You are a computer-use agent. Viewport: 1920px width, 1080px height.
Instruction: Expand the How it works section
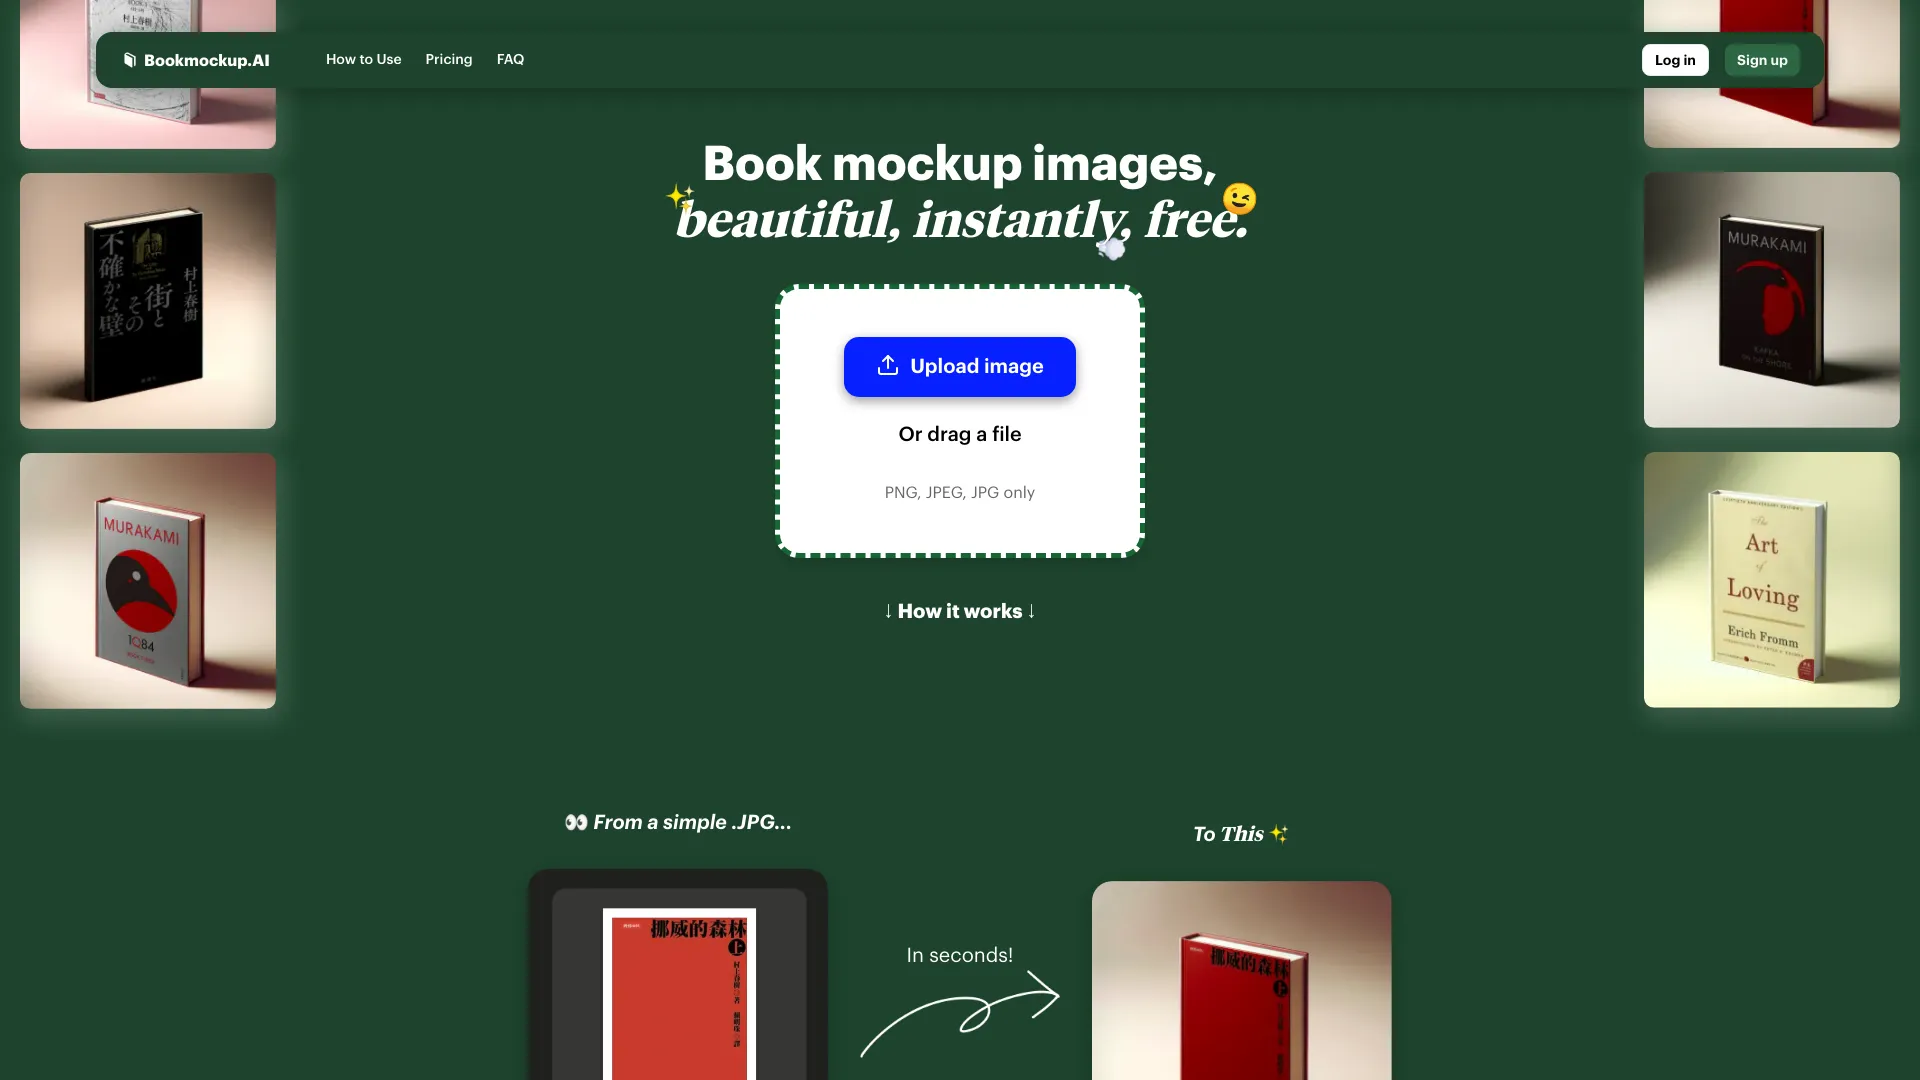pyautogui.click(x=959, y=611)
